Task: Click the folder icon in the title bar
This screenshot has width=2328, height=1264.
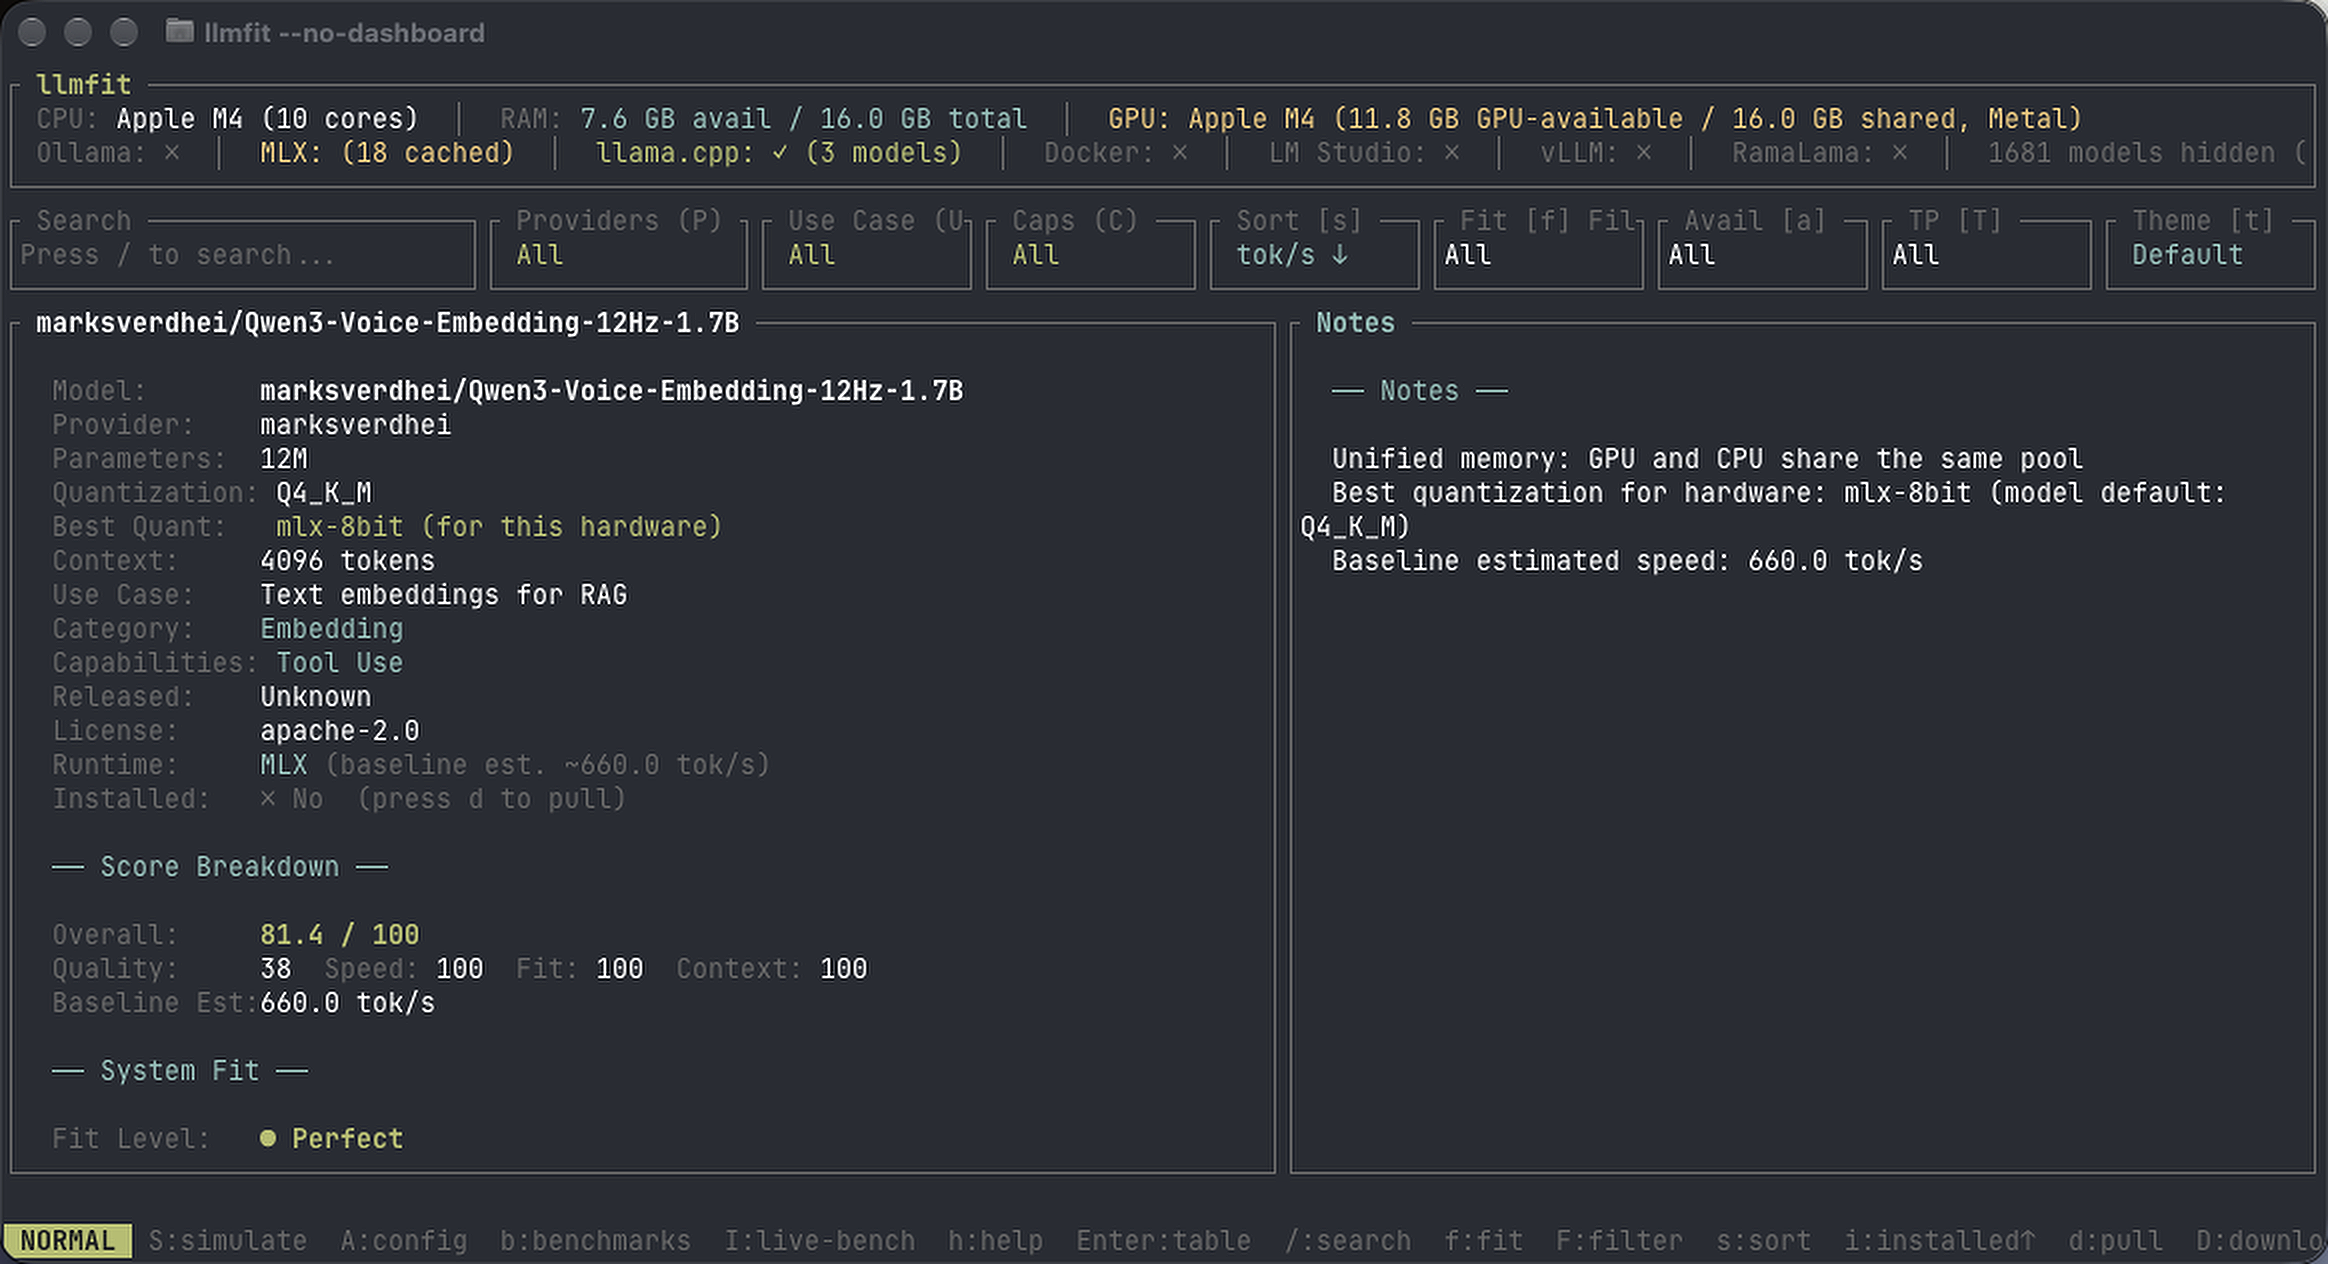Action: pyautogui.click(x=179, y=32)
